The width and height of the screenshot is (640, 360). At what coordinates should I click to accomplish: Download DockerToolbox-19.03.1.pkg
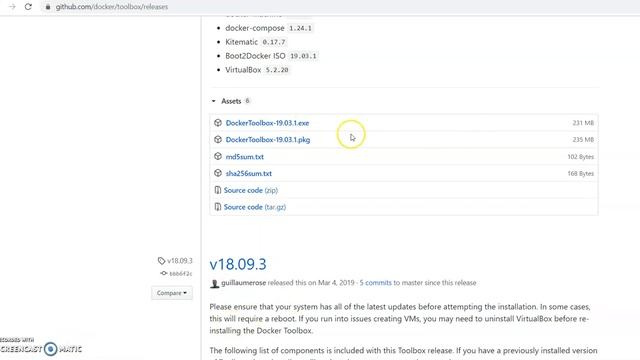pyautogui.click(x=268, y=140)
